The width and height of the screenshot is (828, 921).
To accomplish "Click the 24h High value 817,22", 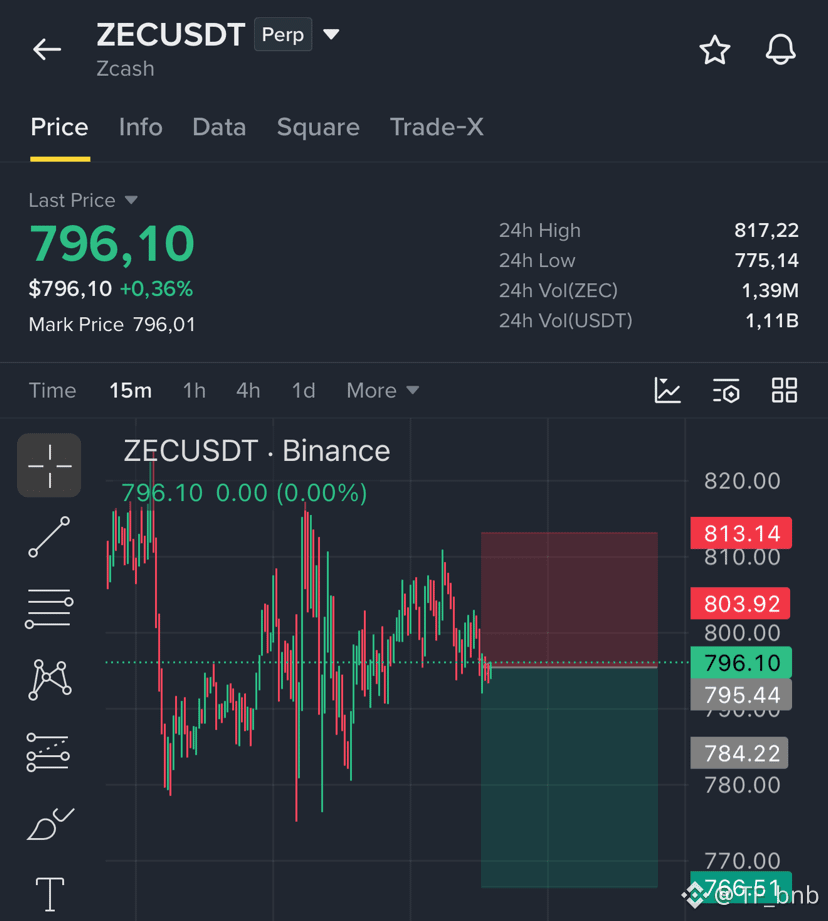I will click(766, 230).
